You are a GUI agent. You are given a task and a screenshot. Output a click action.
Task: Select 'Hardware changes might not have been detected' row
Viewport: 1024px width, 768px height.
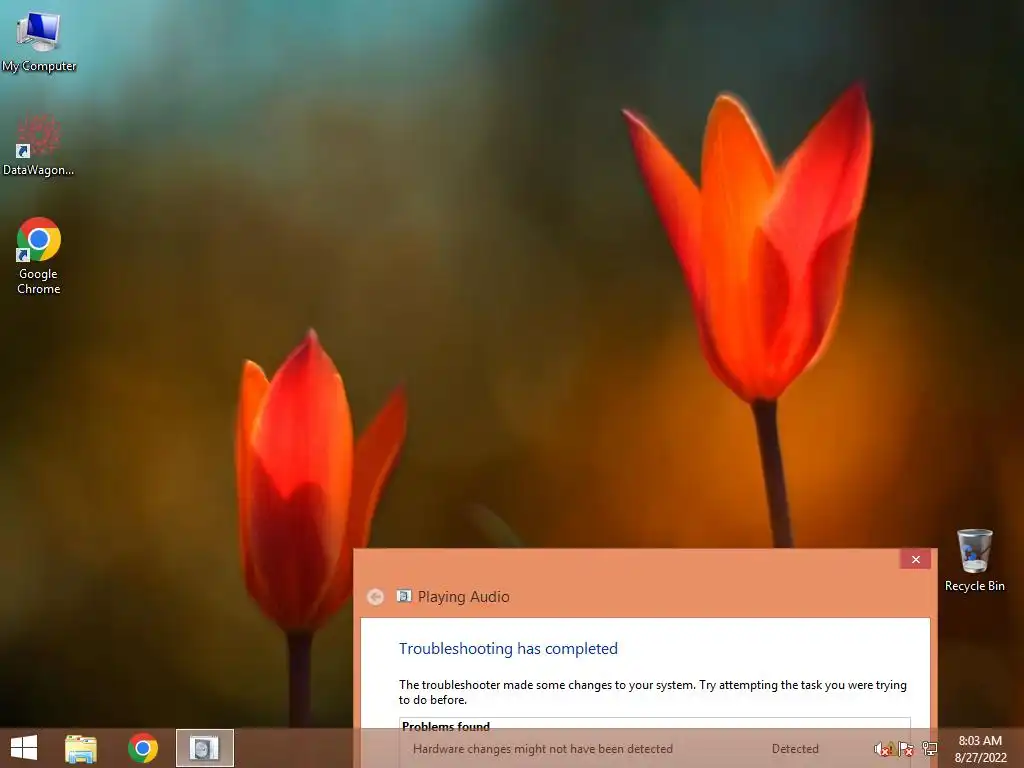point(655,749)
